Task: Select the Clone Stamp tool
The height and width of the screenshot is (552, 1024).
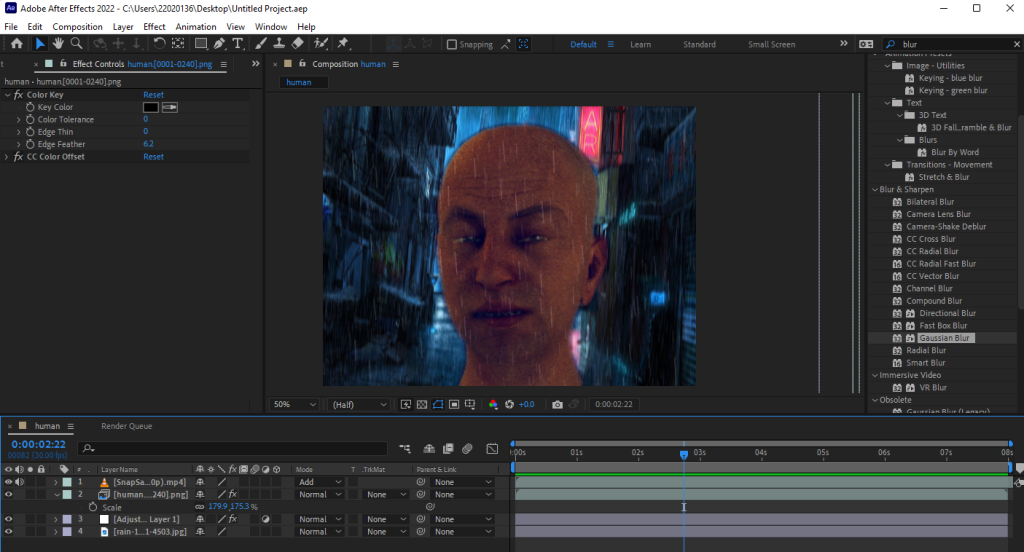Action: tap(279, 44)
